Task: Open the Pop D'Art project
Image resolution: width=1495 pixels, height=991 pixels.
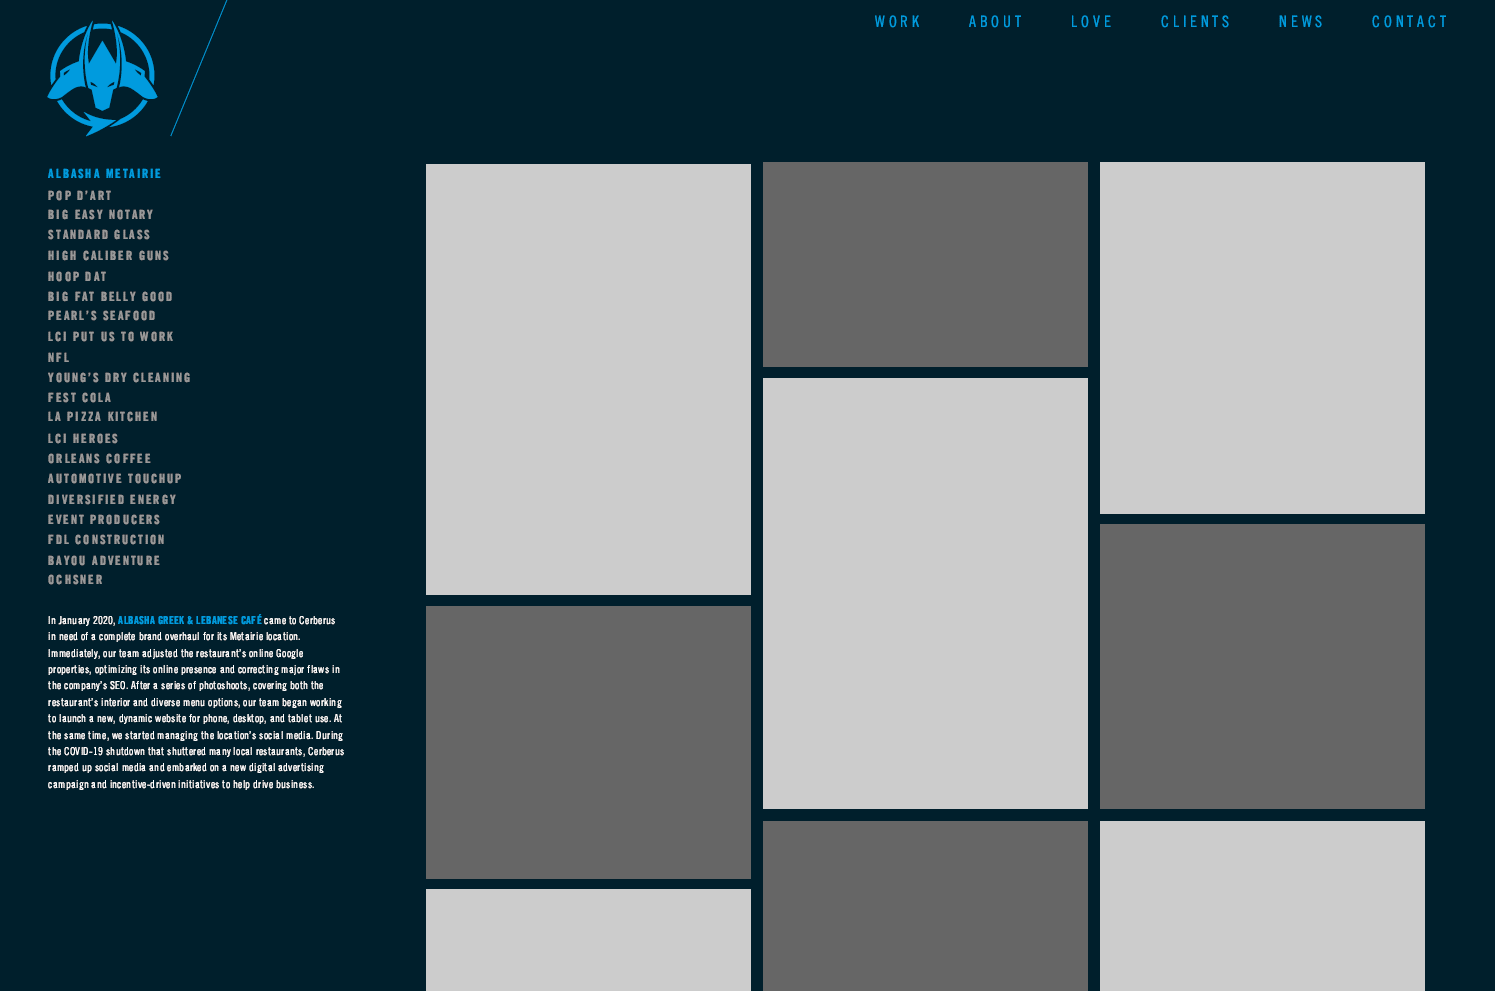Action: click(80, 196)
